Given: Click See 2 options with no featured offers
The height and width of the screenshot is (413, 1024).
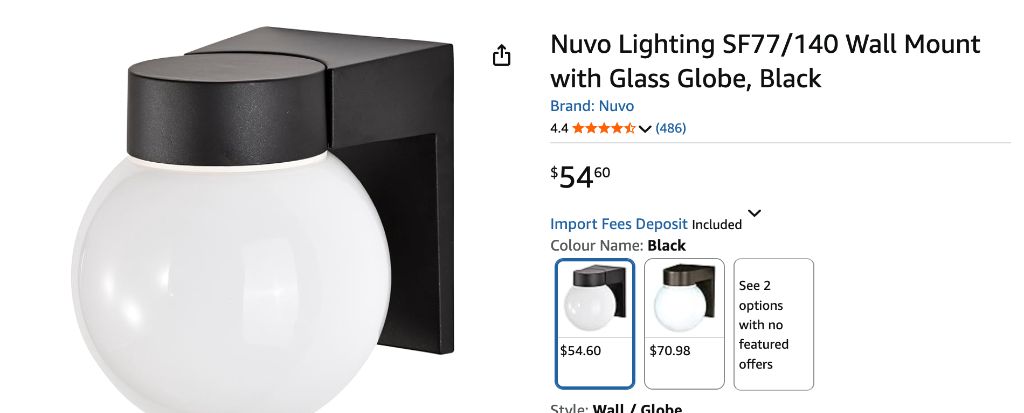Looking at the screenshot, I should pos(774,324).
